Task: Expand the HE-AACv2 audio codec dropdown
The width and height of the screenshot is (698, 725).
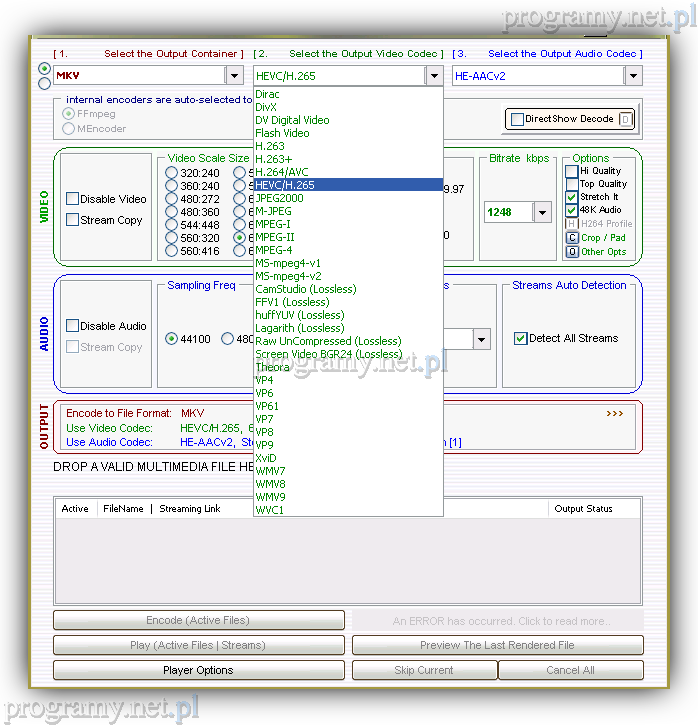Action: click(x=633, y=76)
